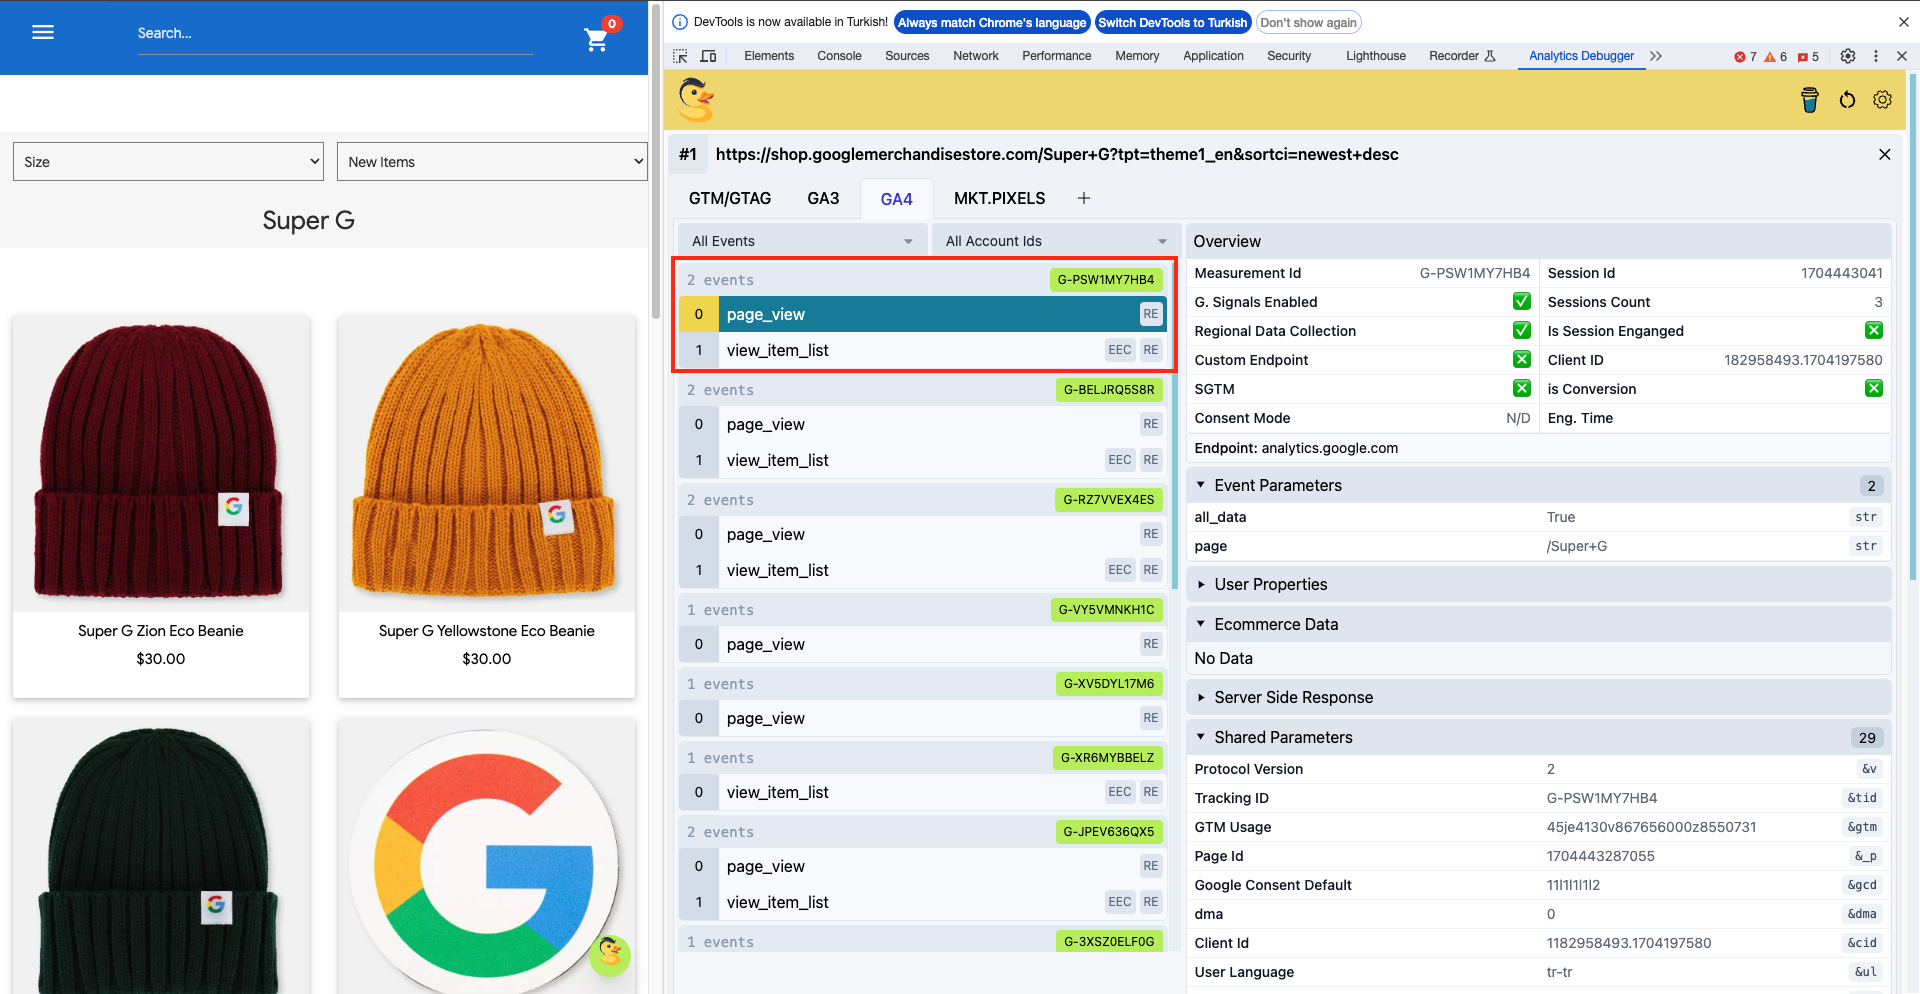The height and width of the screenshot is (994, 1920).
Task: Open Analytics Debugger settings gear
Action: (1882, 100)
